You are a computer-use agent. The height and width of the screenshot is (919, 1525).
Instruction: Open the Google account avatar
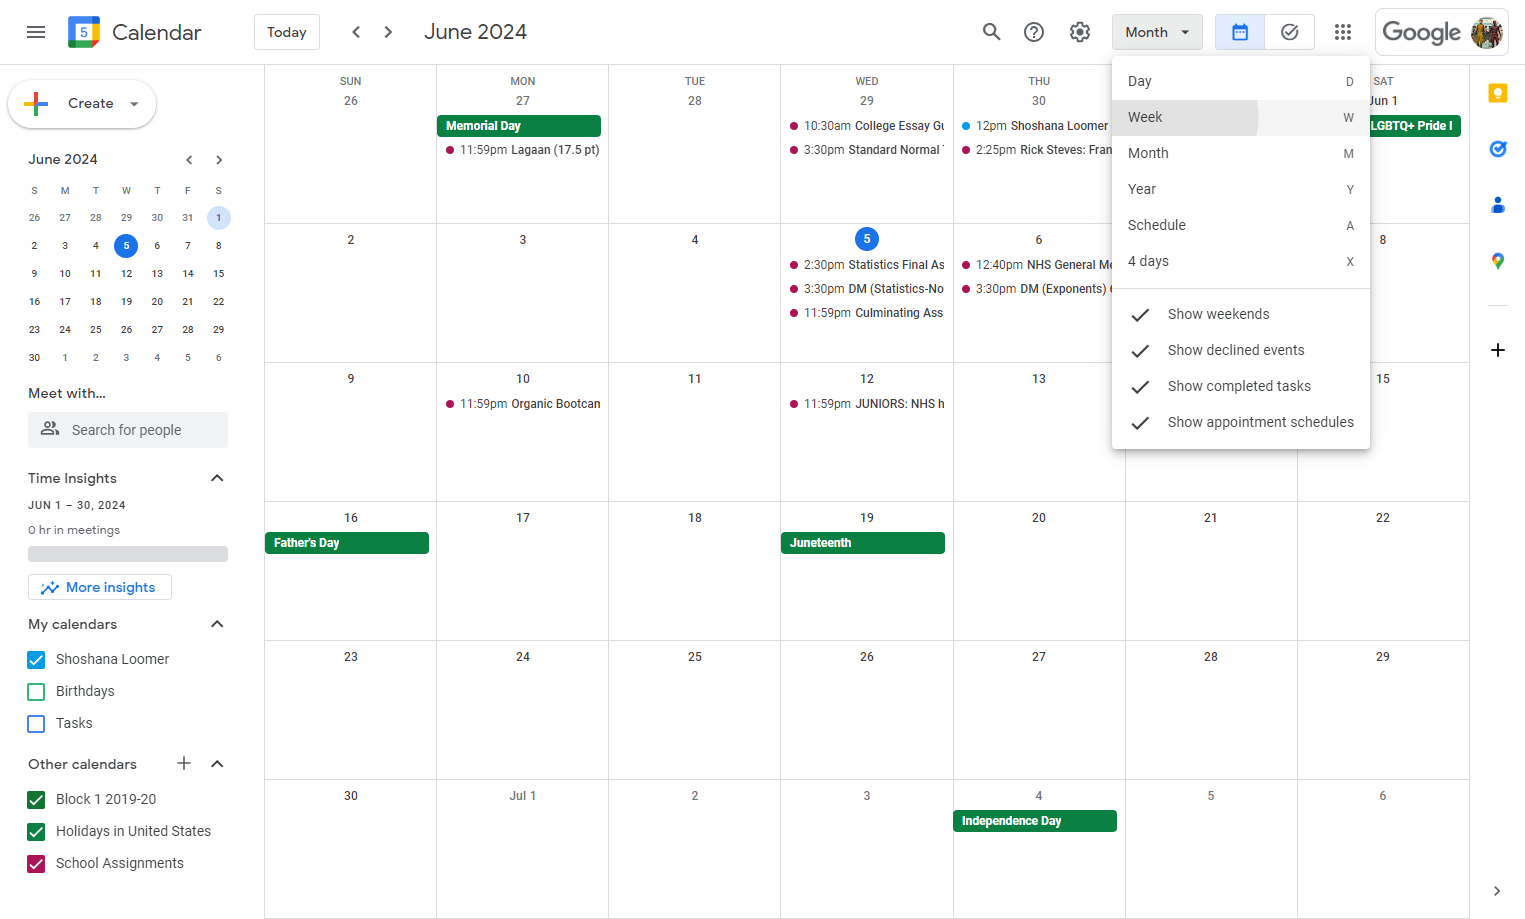click(1487, 32)
